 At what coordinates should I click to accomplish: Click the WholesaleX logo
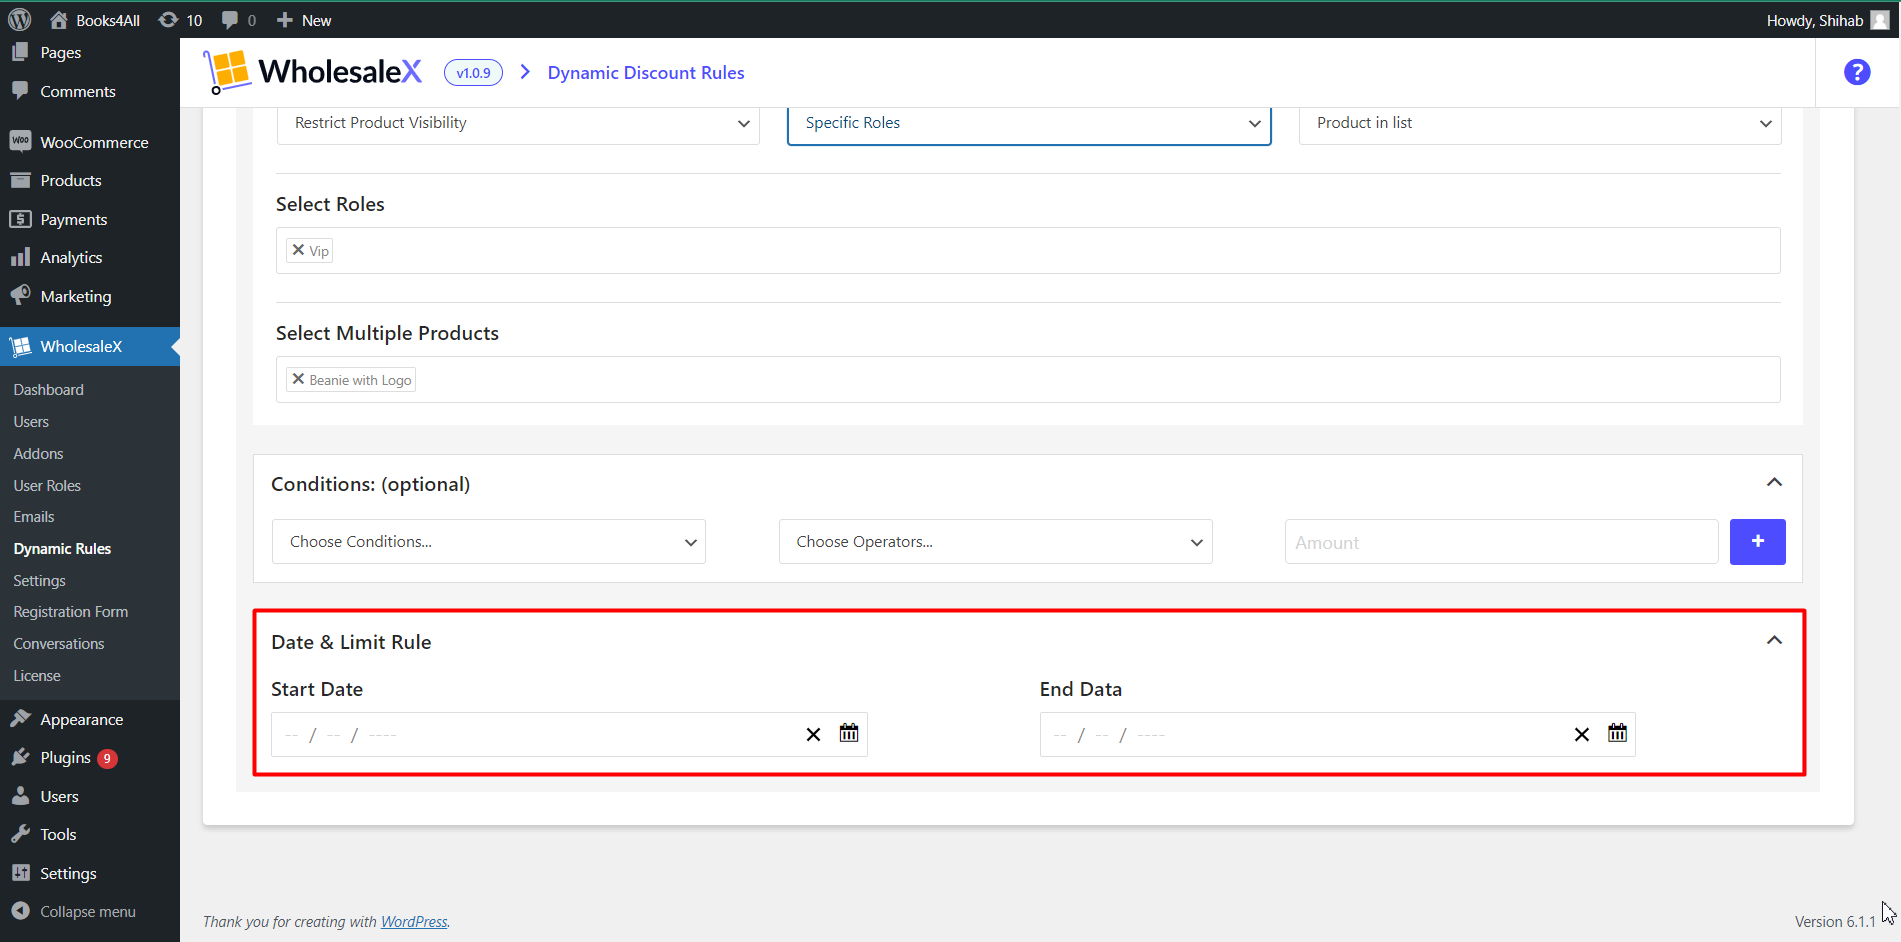coord(312,72)
